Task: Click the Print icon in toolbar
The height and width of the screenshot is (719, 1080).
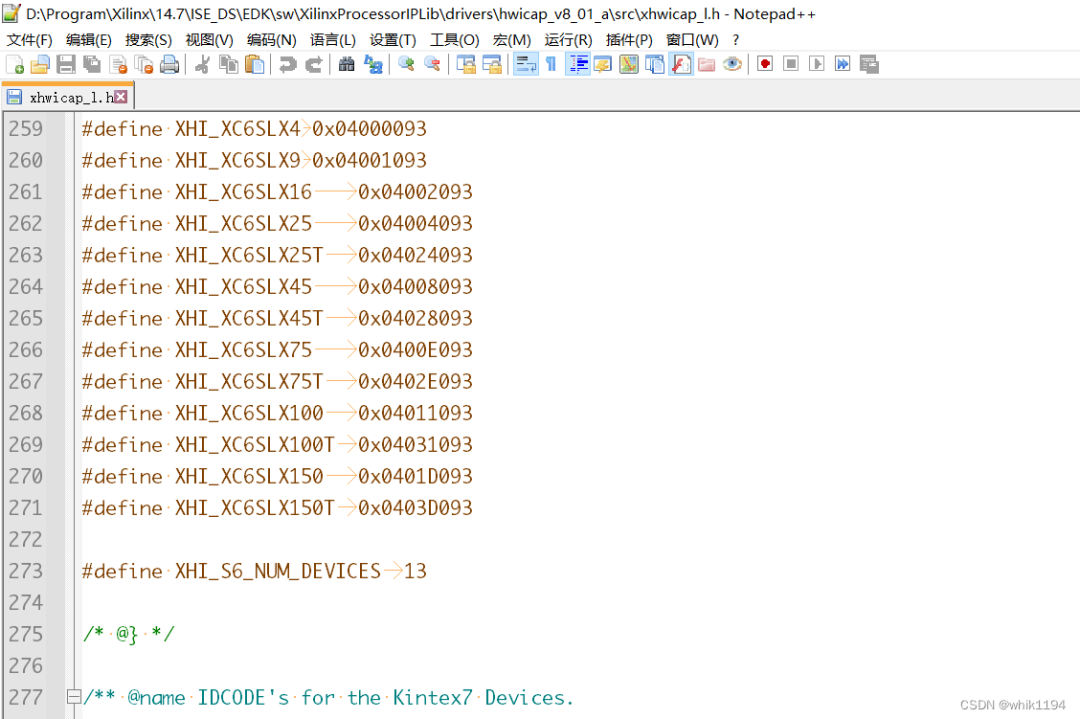Action: [169, 65]
